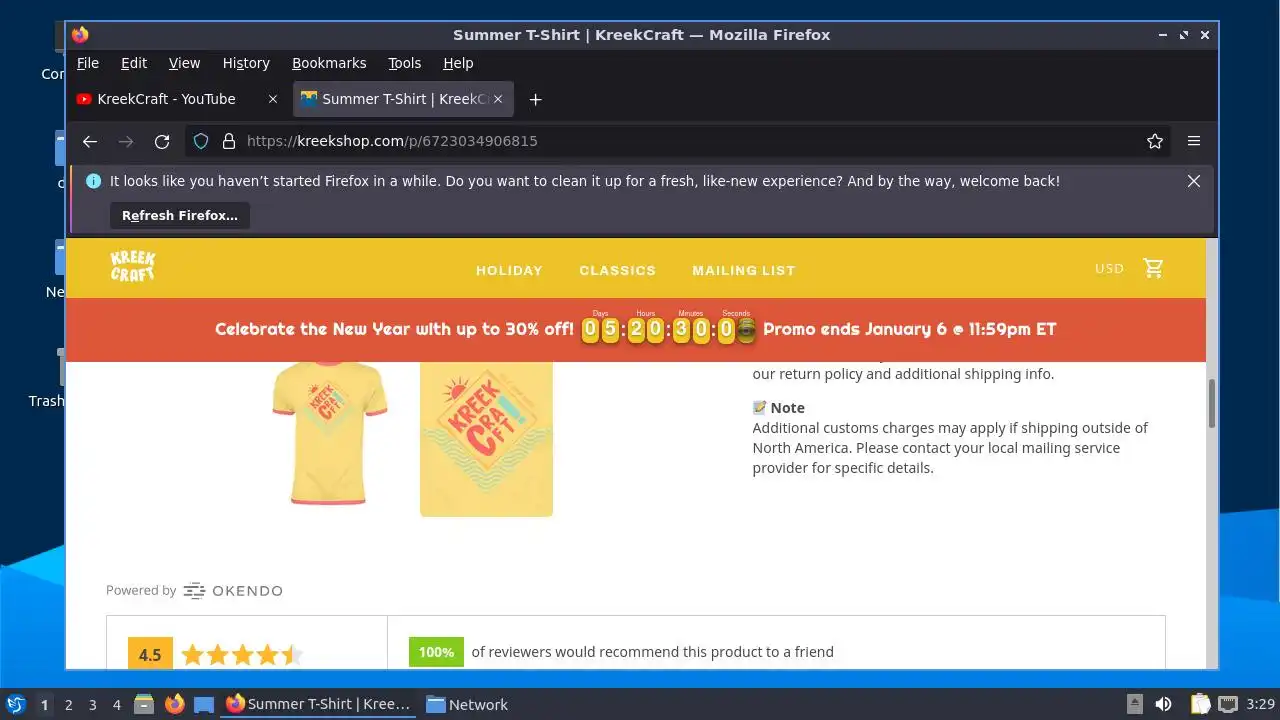1280x720 pixels.
Task: Switch to workspace 2 in taskbar
Action: click(69, 704)
